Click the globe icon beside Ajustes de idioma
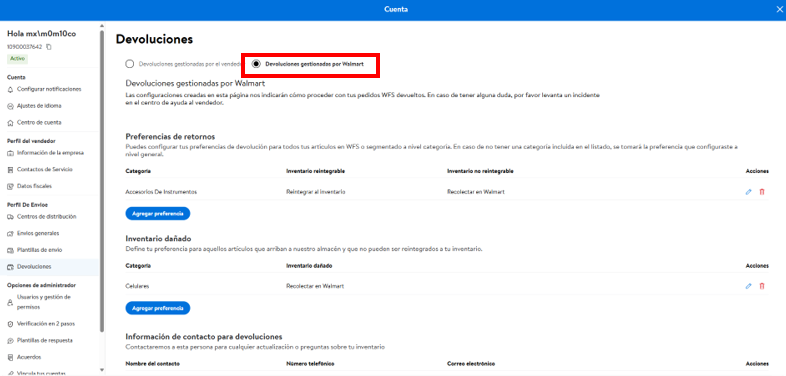The height and width of the screenshot is (376, 786). [x=11, y=106]
